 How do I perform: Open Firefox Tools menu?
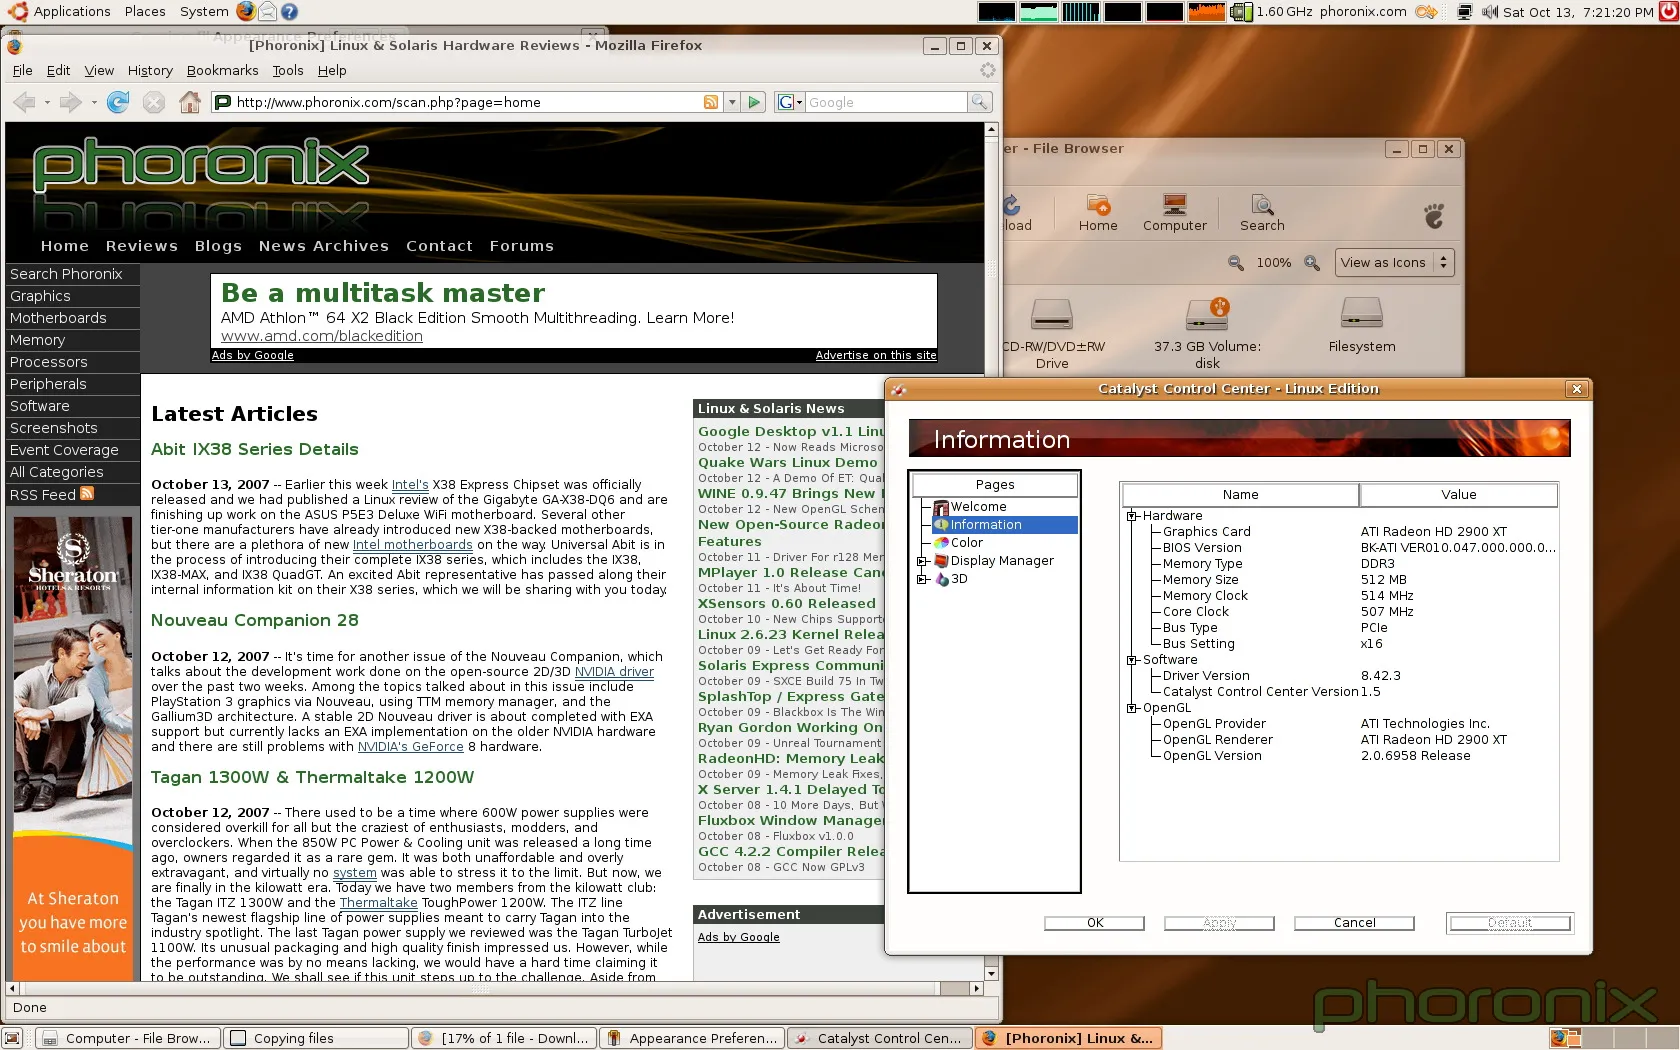pyautogui.click(x=288, y=71)
